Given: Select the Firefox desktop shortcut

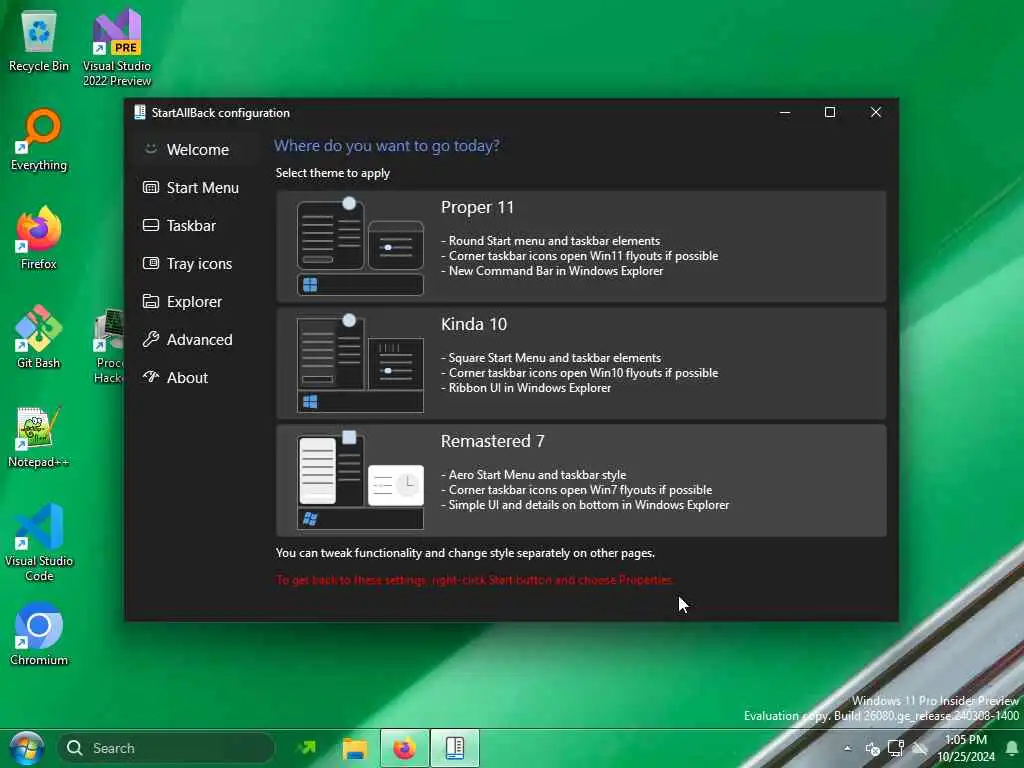Looking at the screenshot, I should click(39, 238).
